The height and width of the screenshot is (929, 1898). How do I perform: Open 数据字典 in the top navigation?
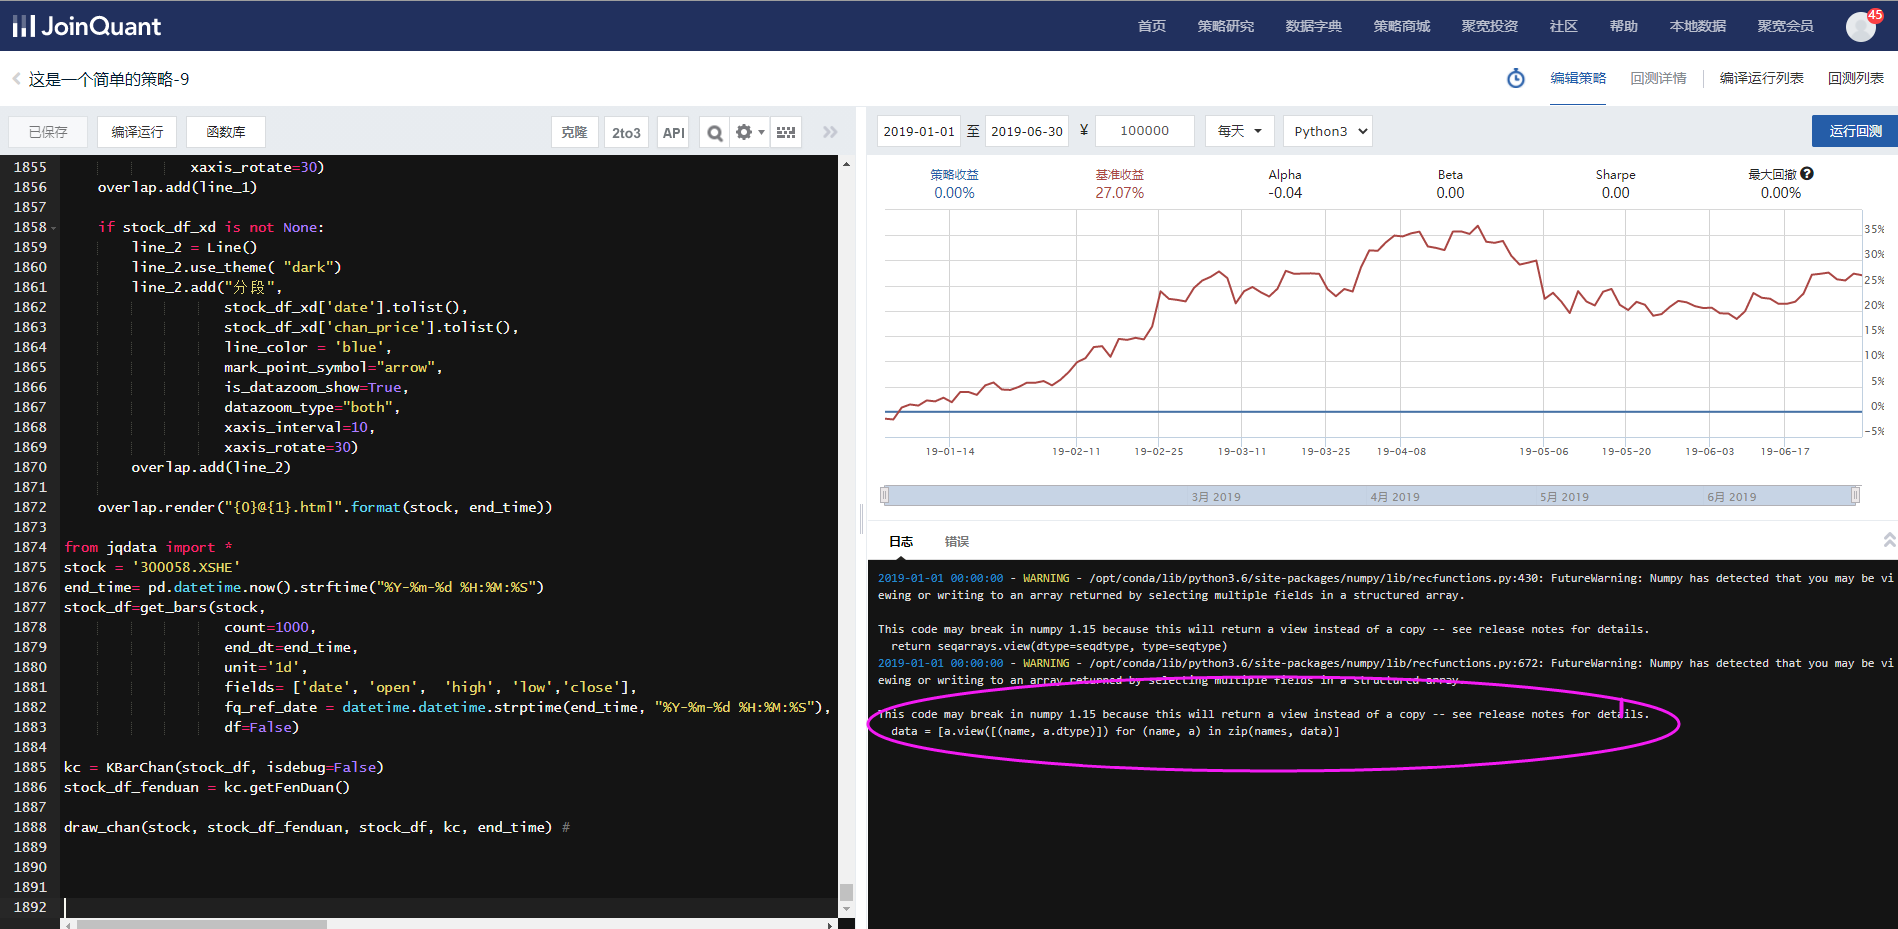pos(1313,26)
